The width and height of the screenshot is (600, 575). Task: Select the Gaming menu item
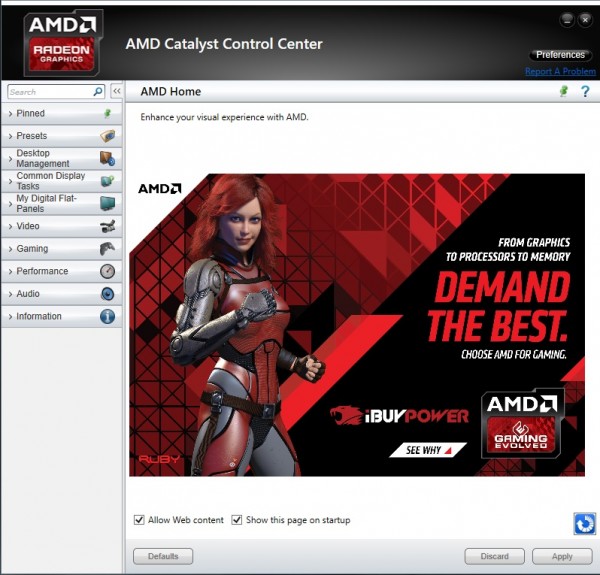click(x=62, y=249)
